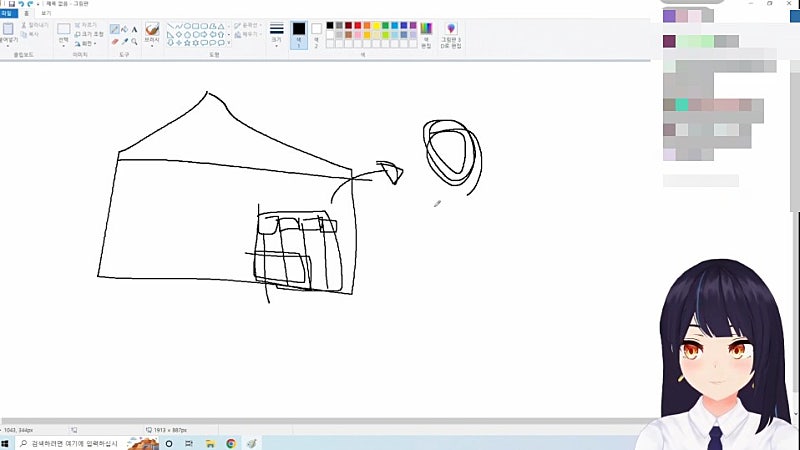The width and height of the screenshot is (800, 450).
Task: Pick the Right triangle shape
Action: click(171, 35)
